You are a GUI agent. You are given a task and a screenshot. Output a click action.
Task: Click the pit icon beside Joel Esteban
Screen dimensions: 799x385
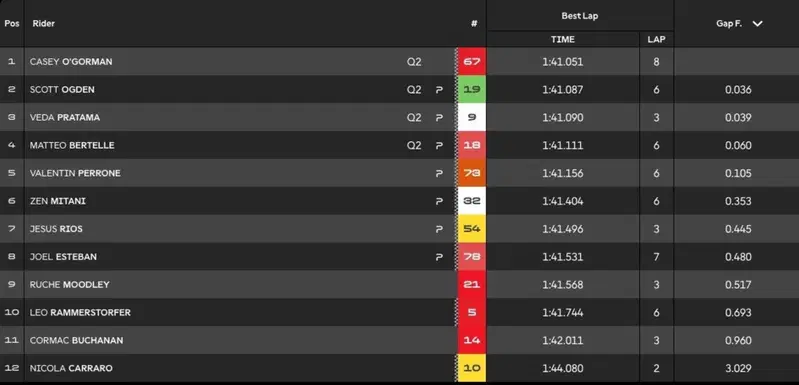(x=439, y=257)
